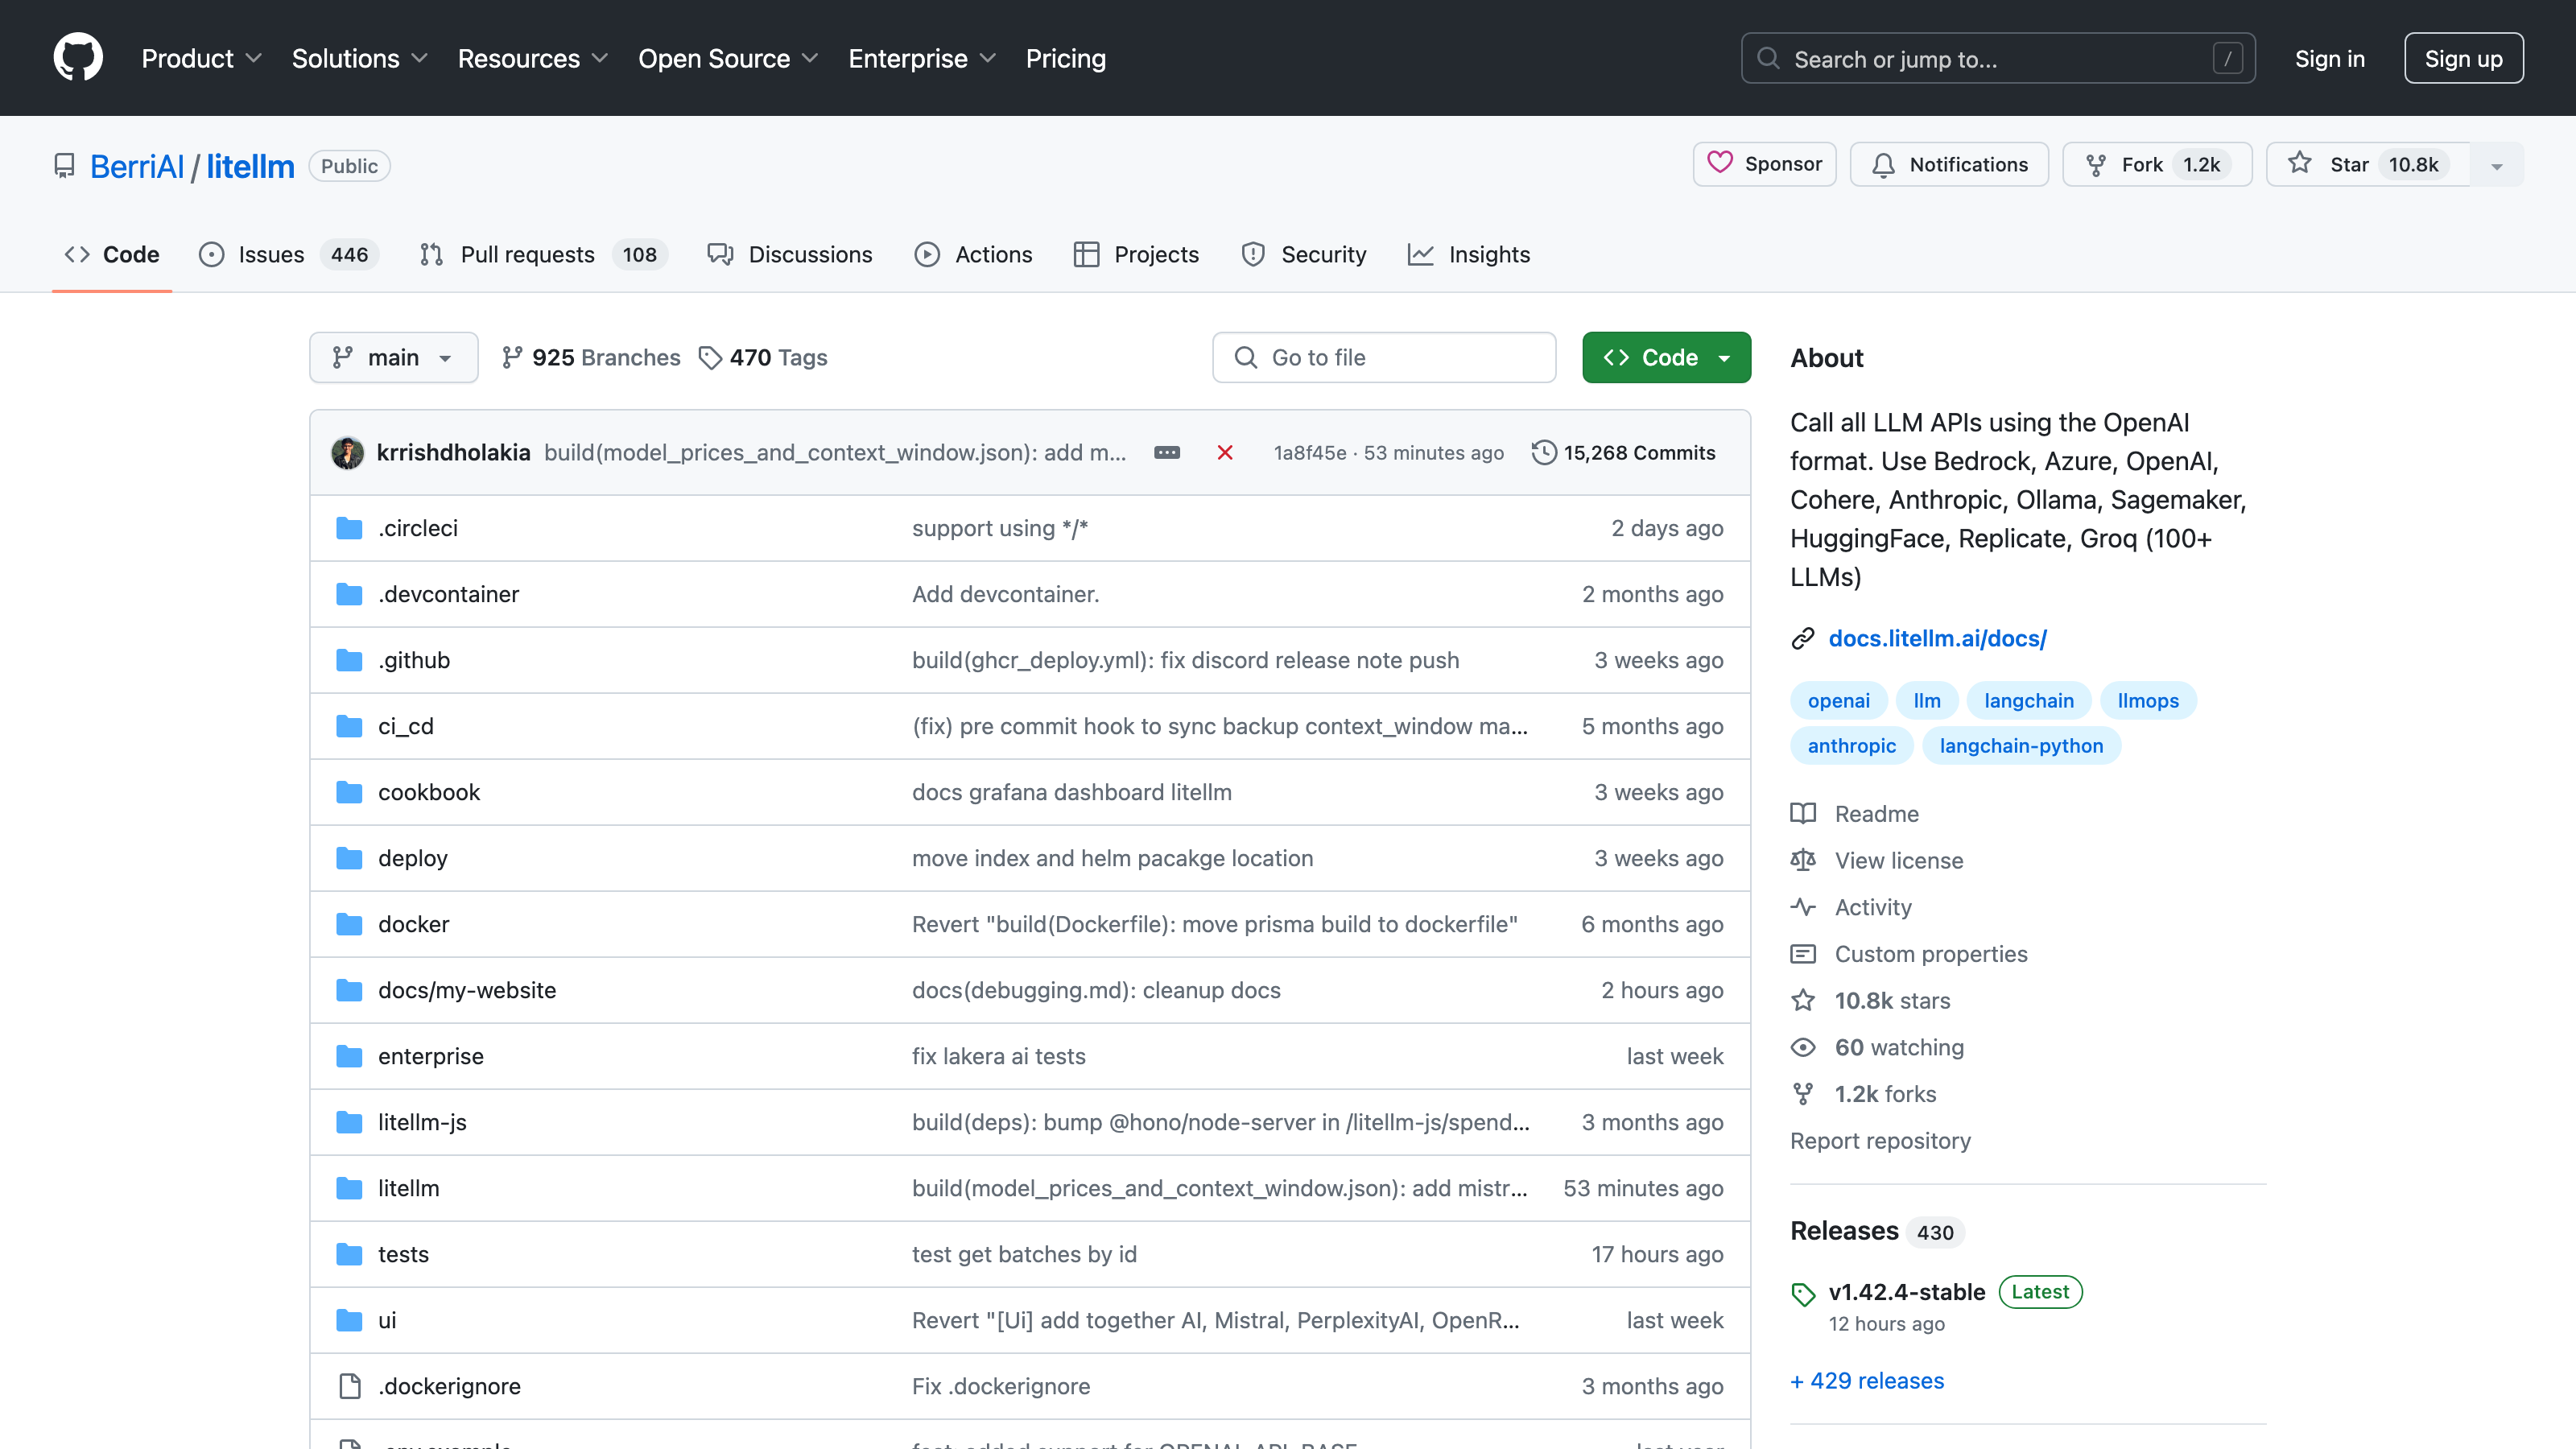Open the .github folder icon
2576x1449 pixels.
pos(349,660)
